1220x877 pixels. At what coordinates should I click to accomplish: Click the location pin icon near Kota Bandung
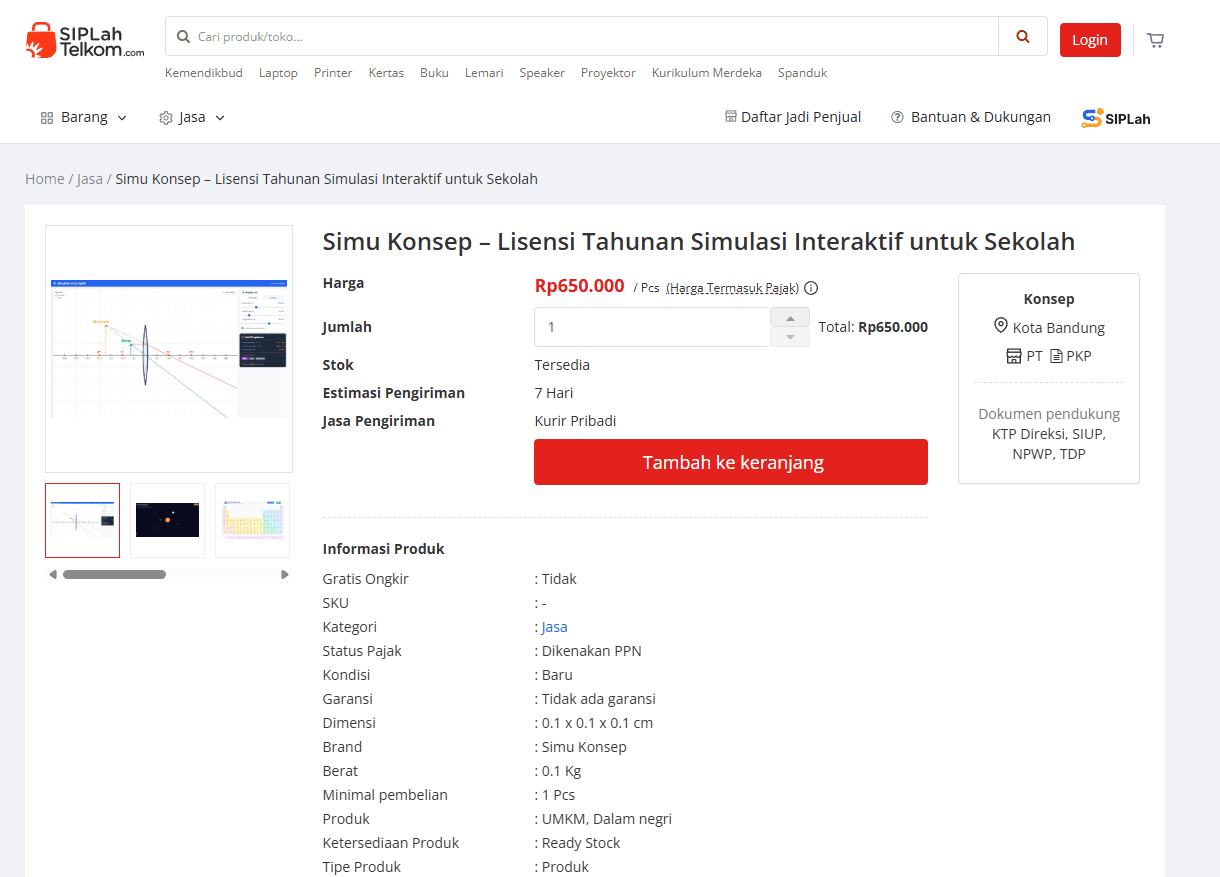(x=1000, y=326)
